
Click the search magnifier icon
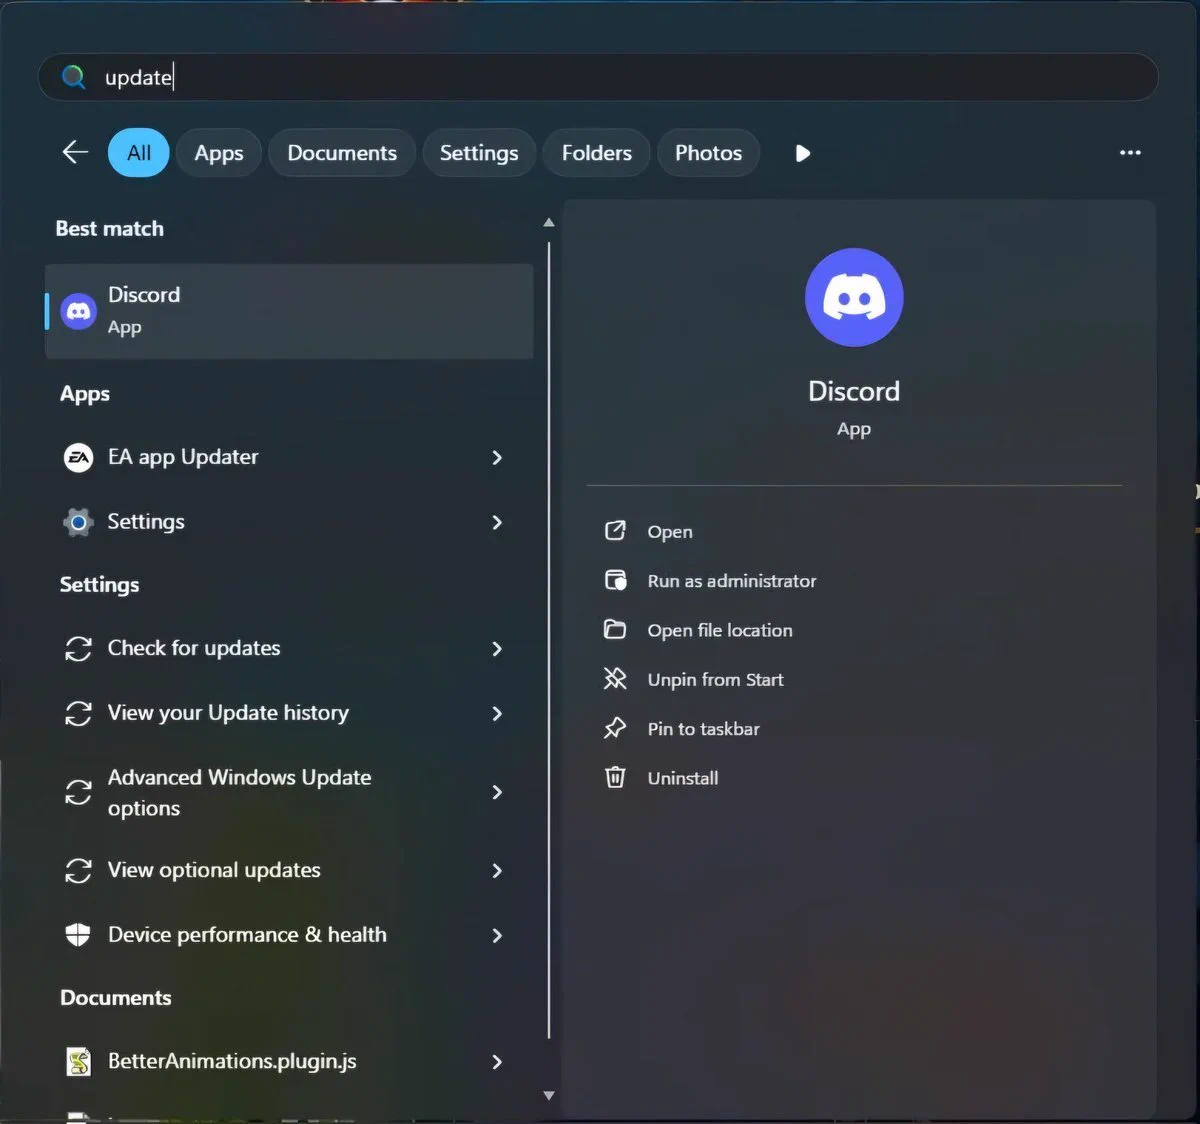click(74, 77)
